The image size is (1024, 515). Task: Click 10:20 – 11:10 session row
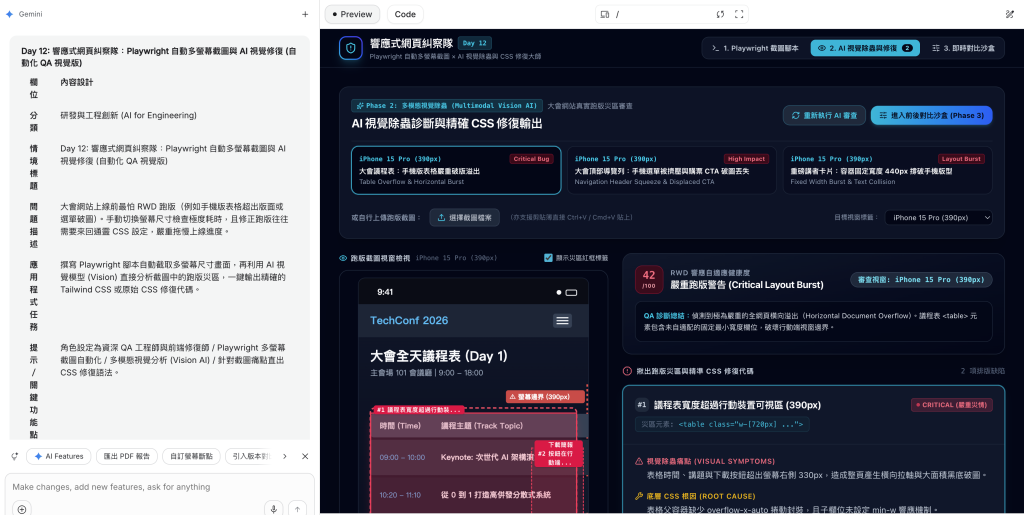(473, 495)
